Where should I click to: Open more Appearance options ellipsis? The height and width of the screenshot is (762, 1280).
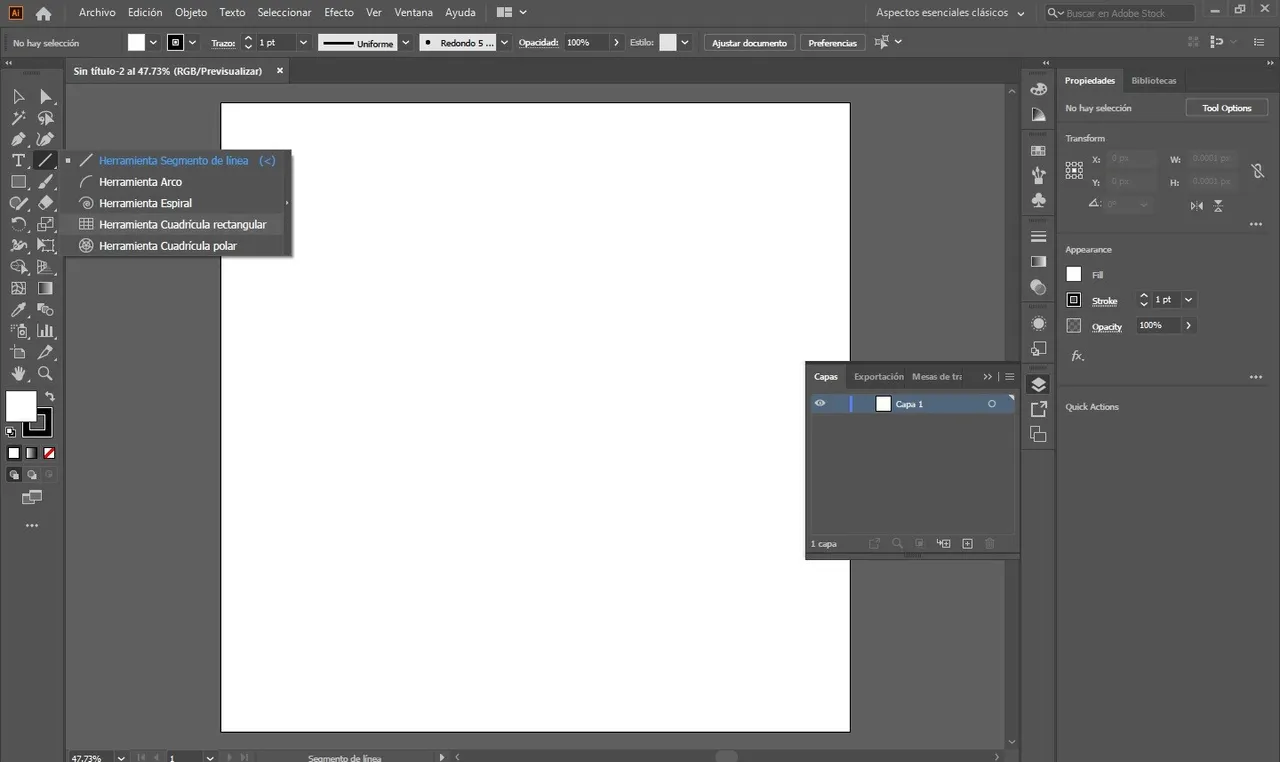[x=1256, y=377]
